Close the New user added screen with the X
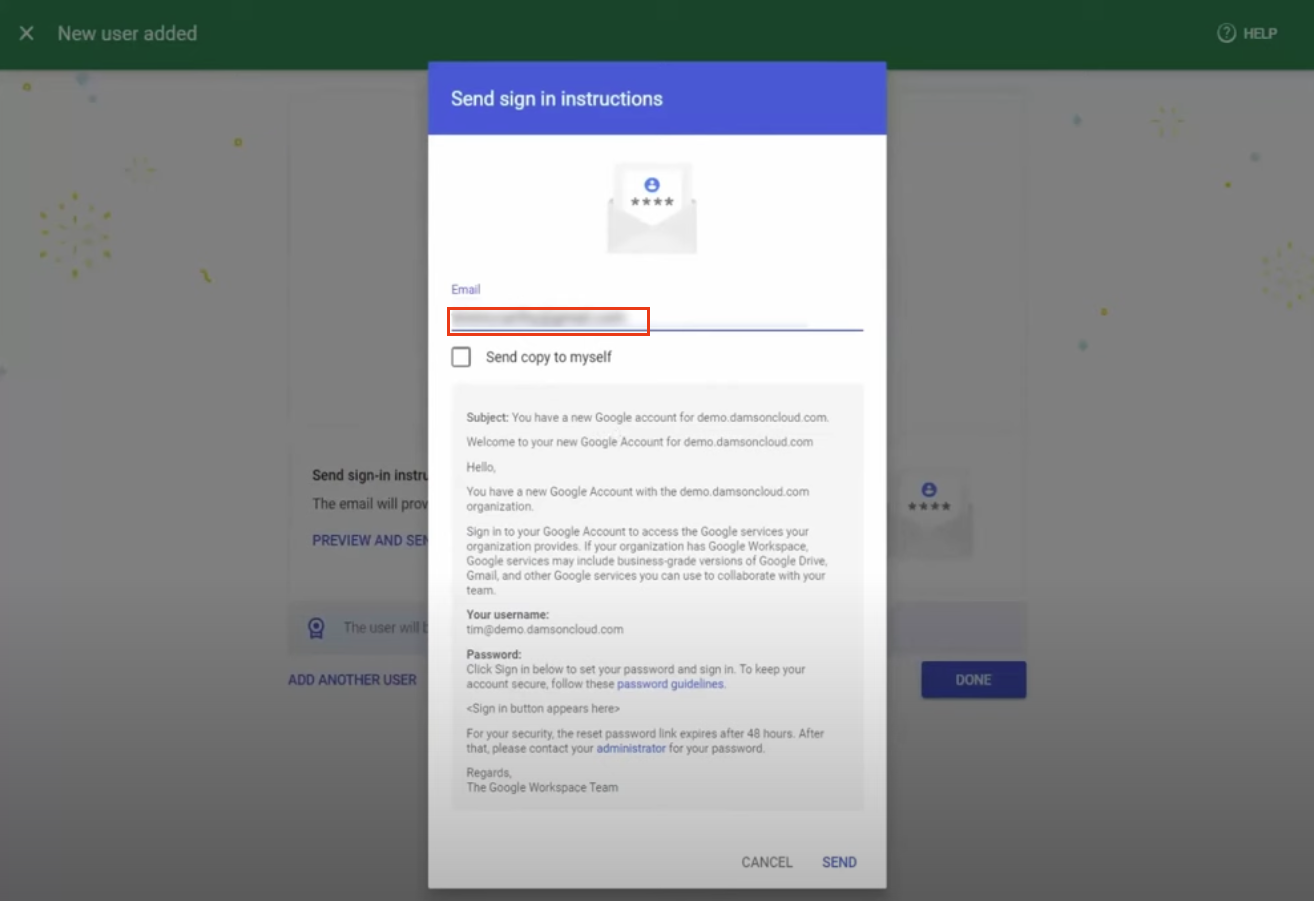1314x901 pixels. pyautogui.click(x=26, y=33)
